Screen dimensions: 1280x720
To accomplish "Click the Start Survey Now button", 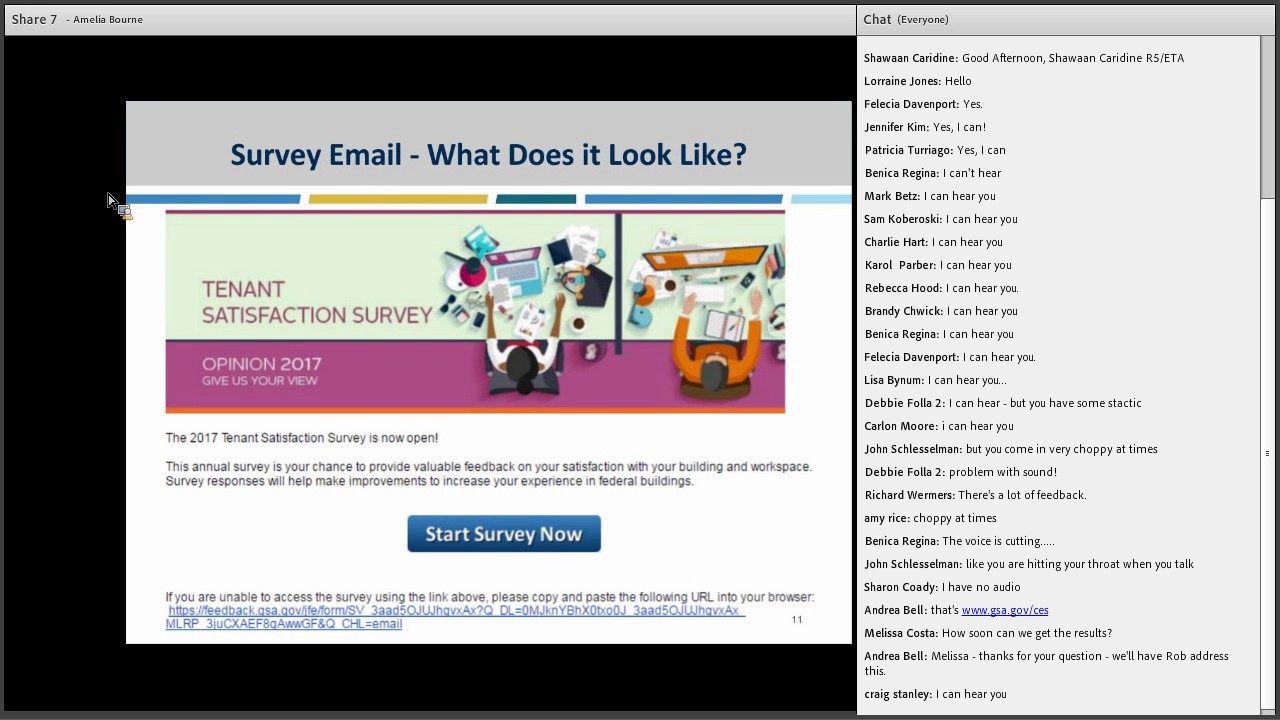I will [x=504, y=534].
